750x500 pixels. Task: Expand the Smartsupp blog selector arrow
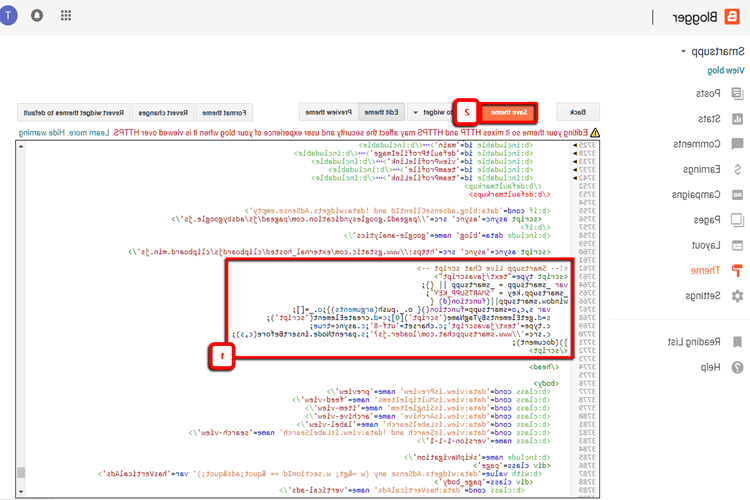coord(683,52)
